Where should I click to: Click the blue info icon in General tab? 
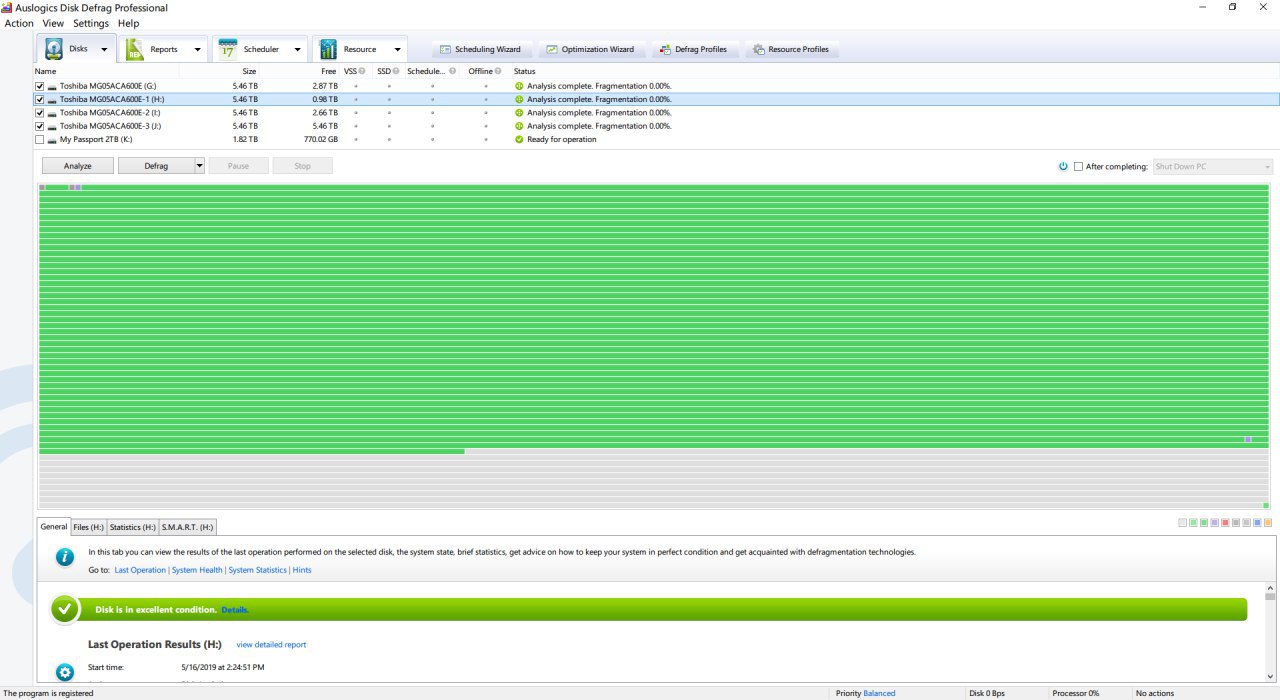pyautogui.click(x=65, y=557)
